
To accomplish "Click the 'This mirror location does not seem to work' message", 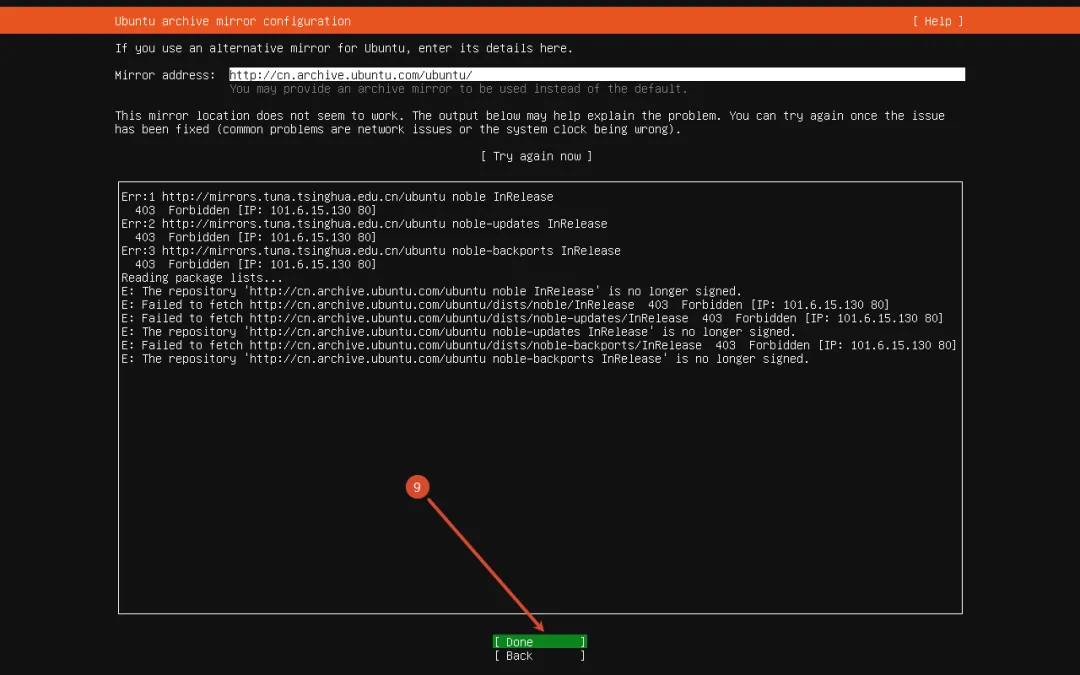I will [530, 123].
